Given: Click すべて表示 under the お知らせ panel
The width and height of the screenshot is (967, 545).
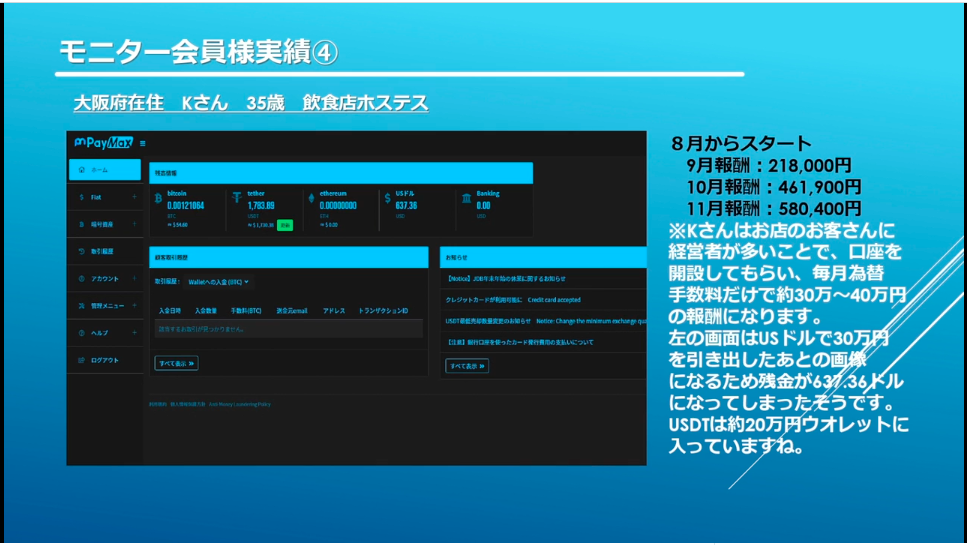Looking at the screenshot, I should coord(467,366).
